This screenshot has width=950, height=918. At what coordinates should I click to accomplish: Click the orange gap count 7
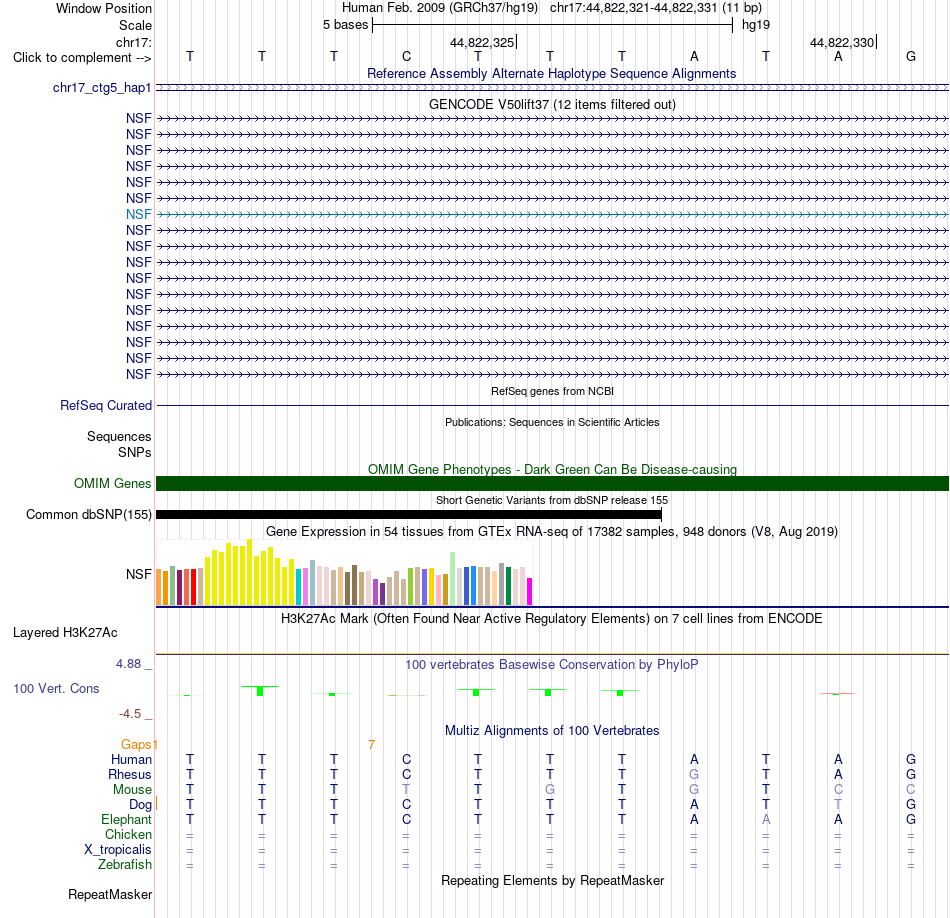click(x=371, y=745)
